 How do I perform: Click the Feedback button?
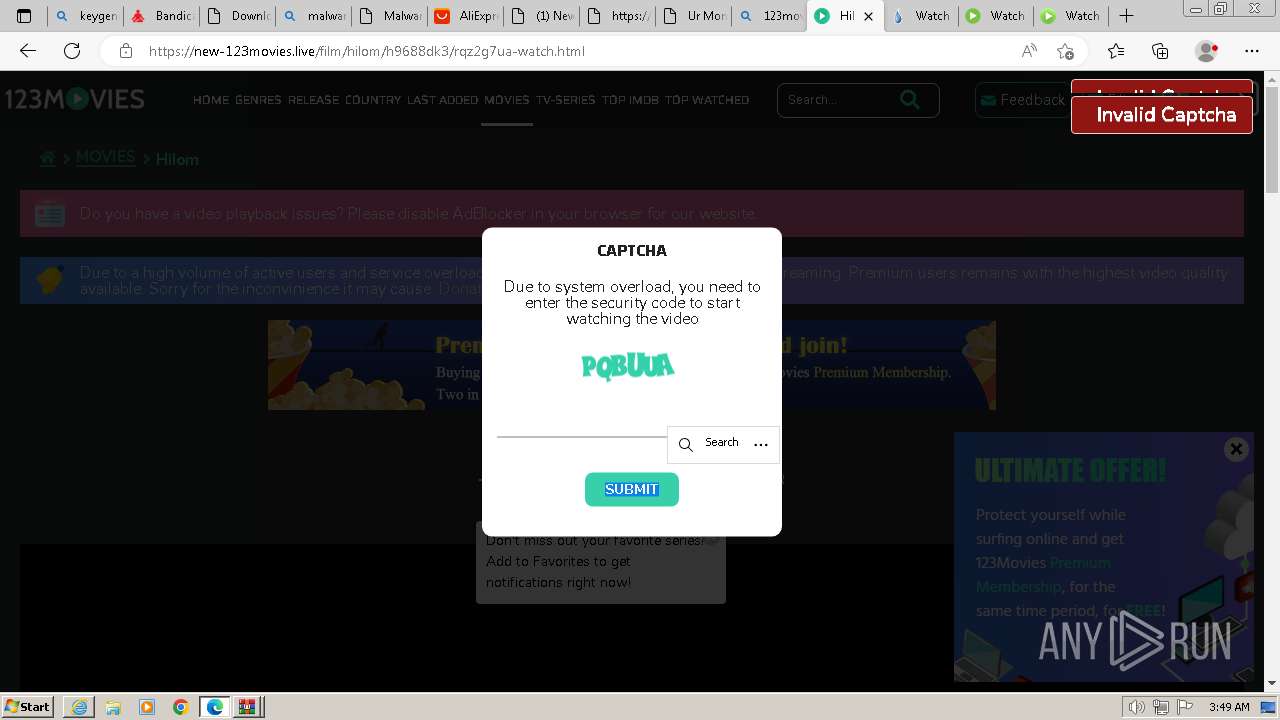(x=1022, y=100)
